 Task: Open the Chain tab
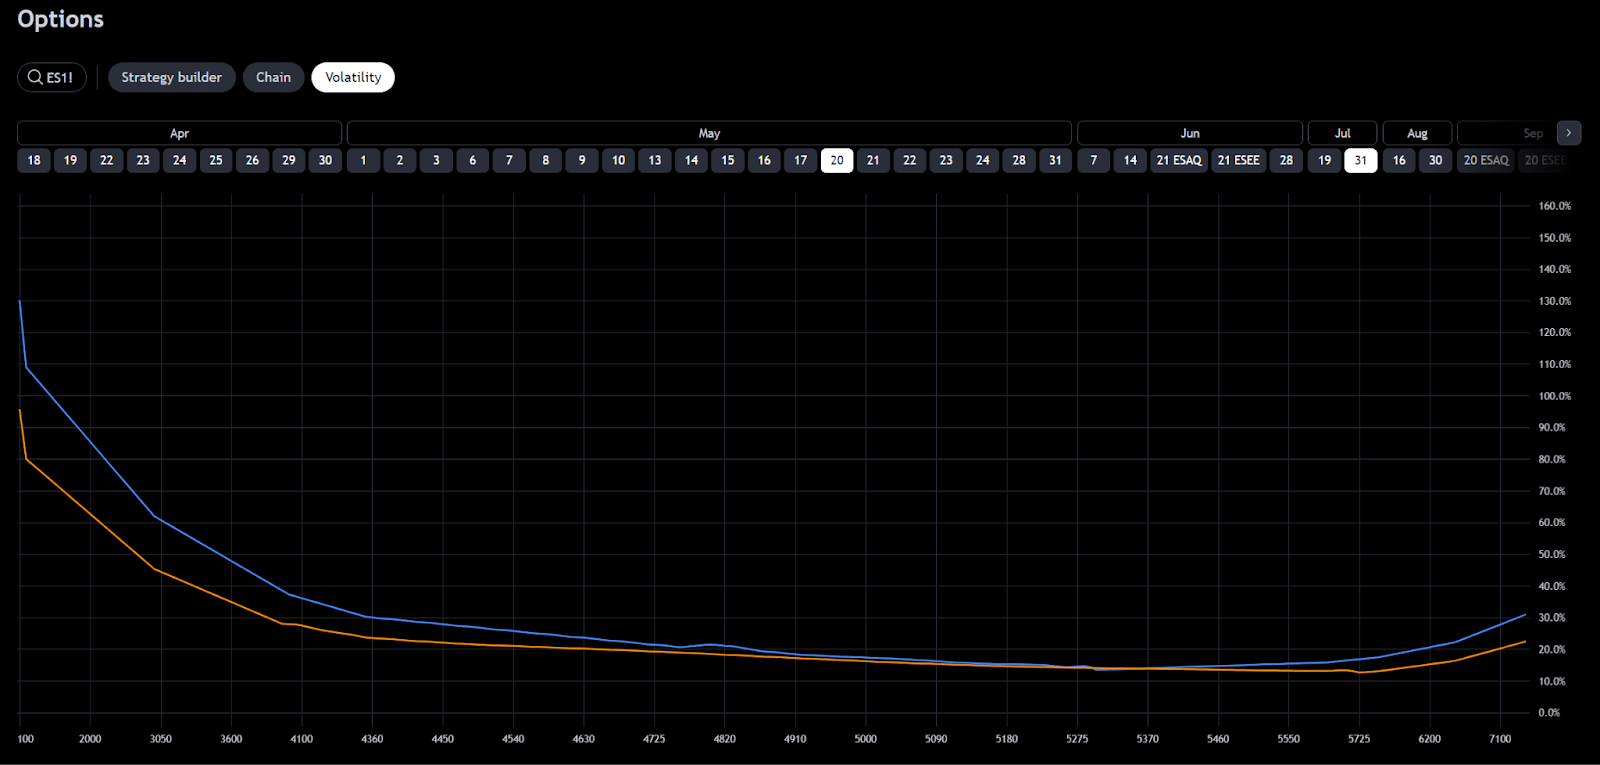coord(273,77)
